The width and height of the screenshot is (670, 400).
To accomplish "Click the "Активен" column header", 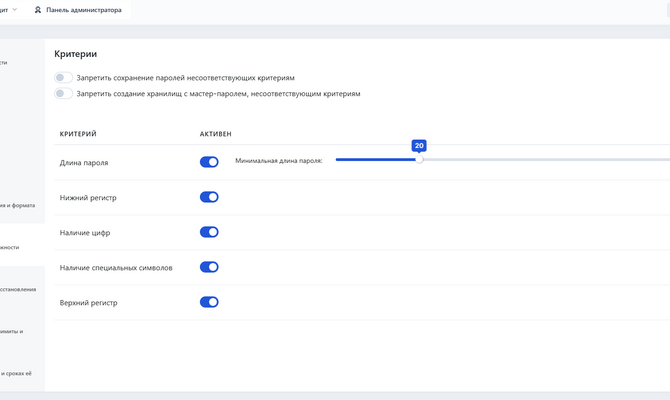I will [215, 134].
